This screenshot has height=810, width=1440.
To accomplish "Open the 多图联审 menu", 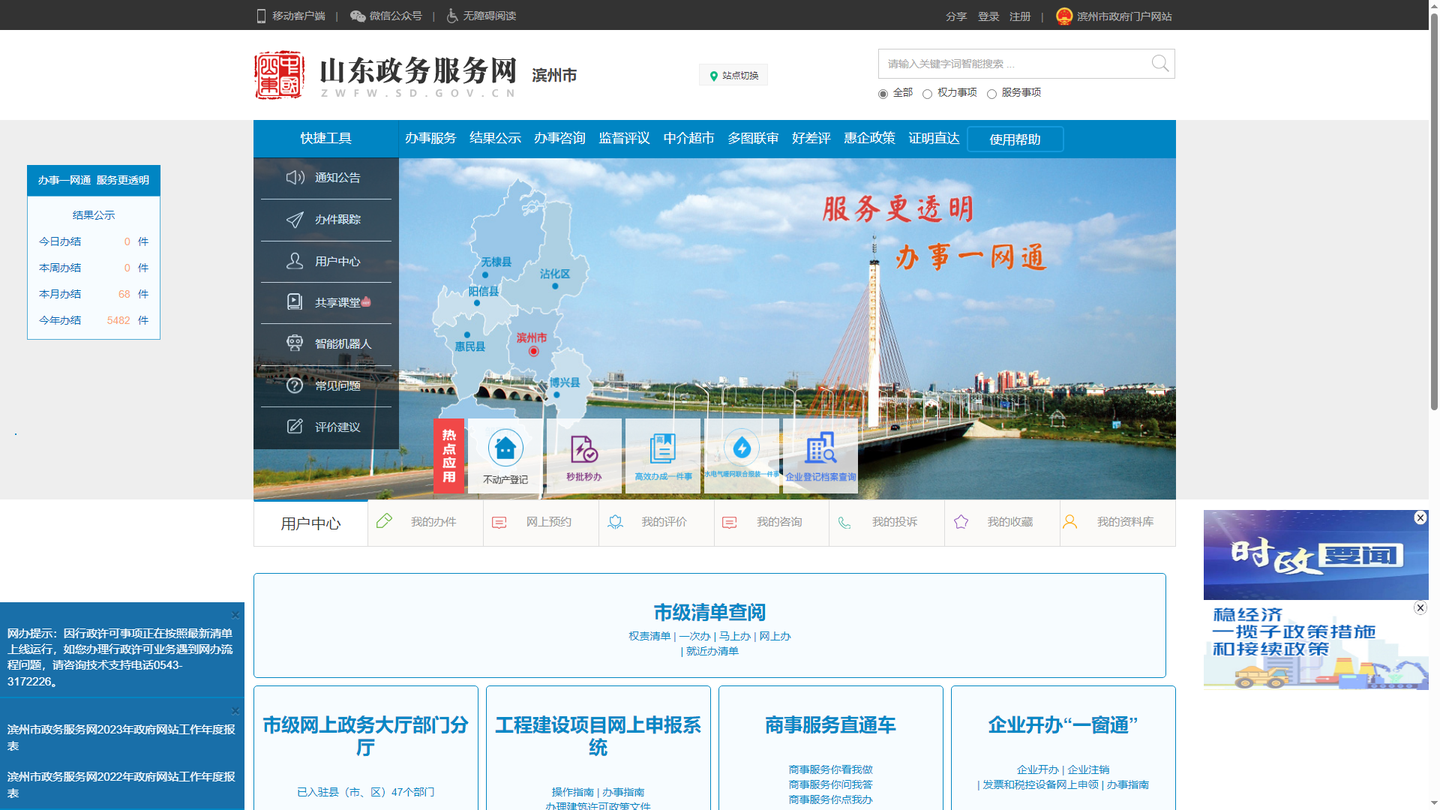I will (753, 138).
